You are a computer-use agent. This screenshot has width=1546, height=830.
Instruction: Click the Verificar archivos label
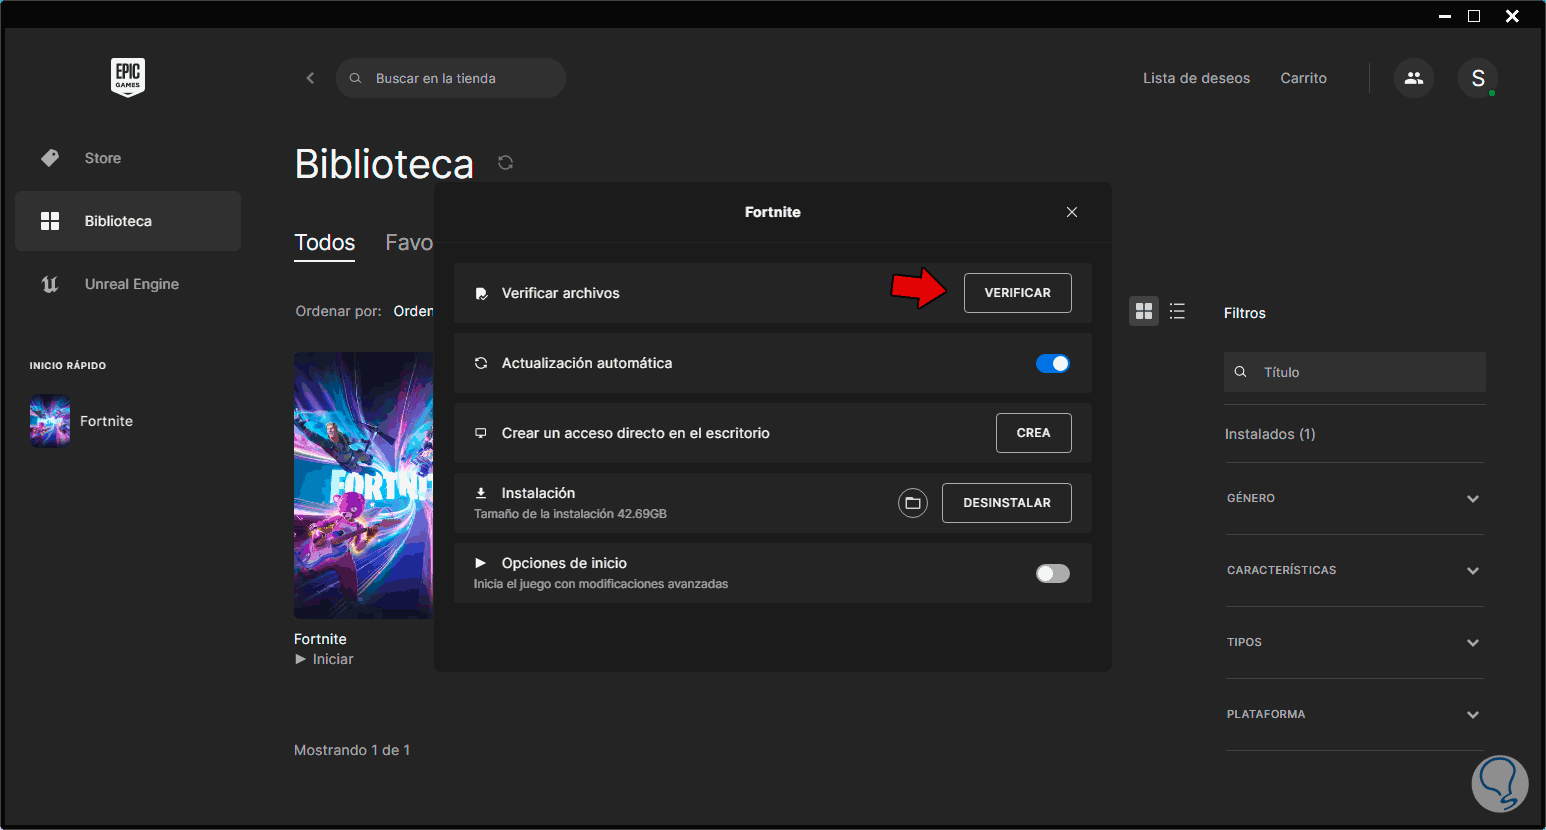(561, 293)
